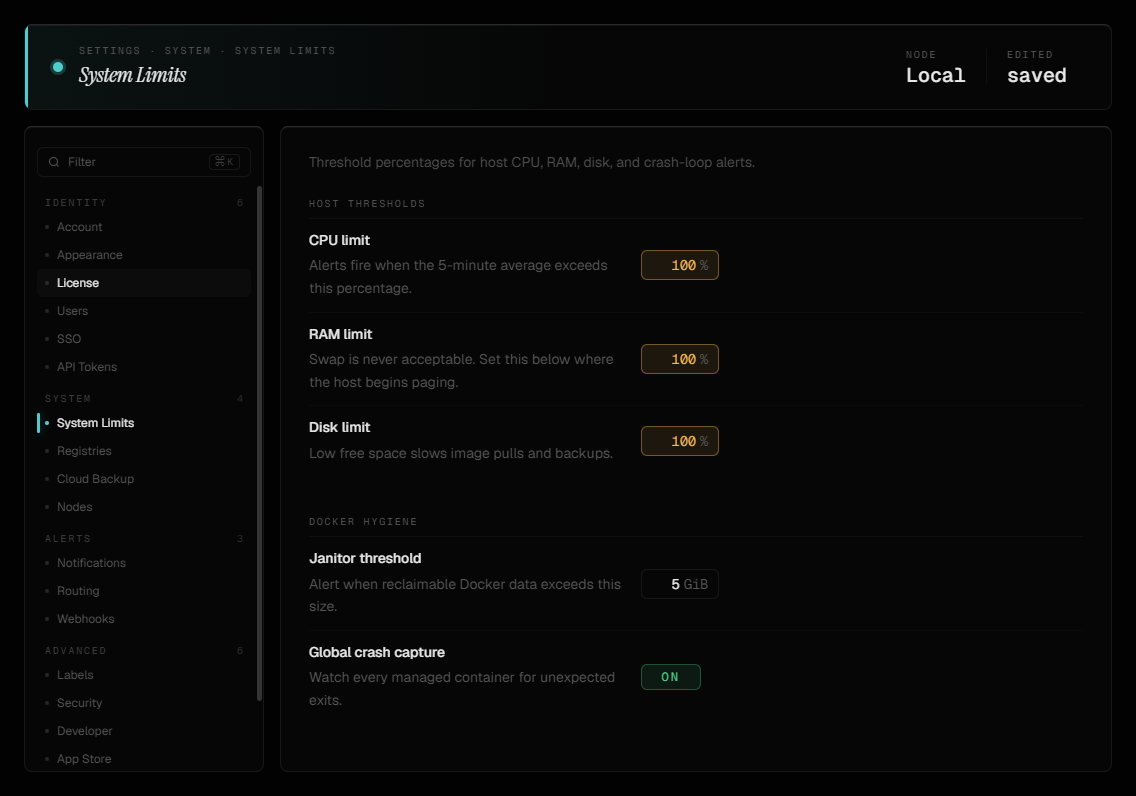Viewport: 1136px width, 796px height.
Task: Click the Disk limit label
Action: click(339, 427)
